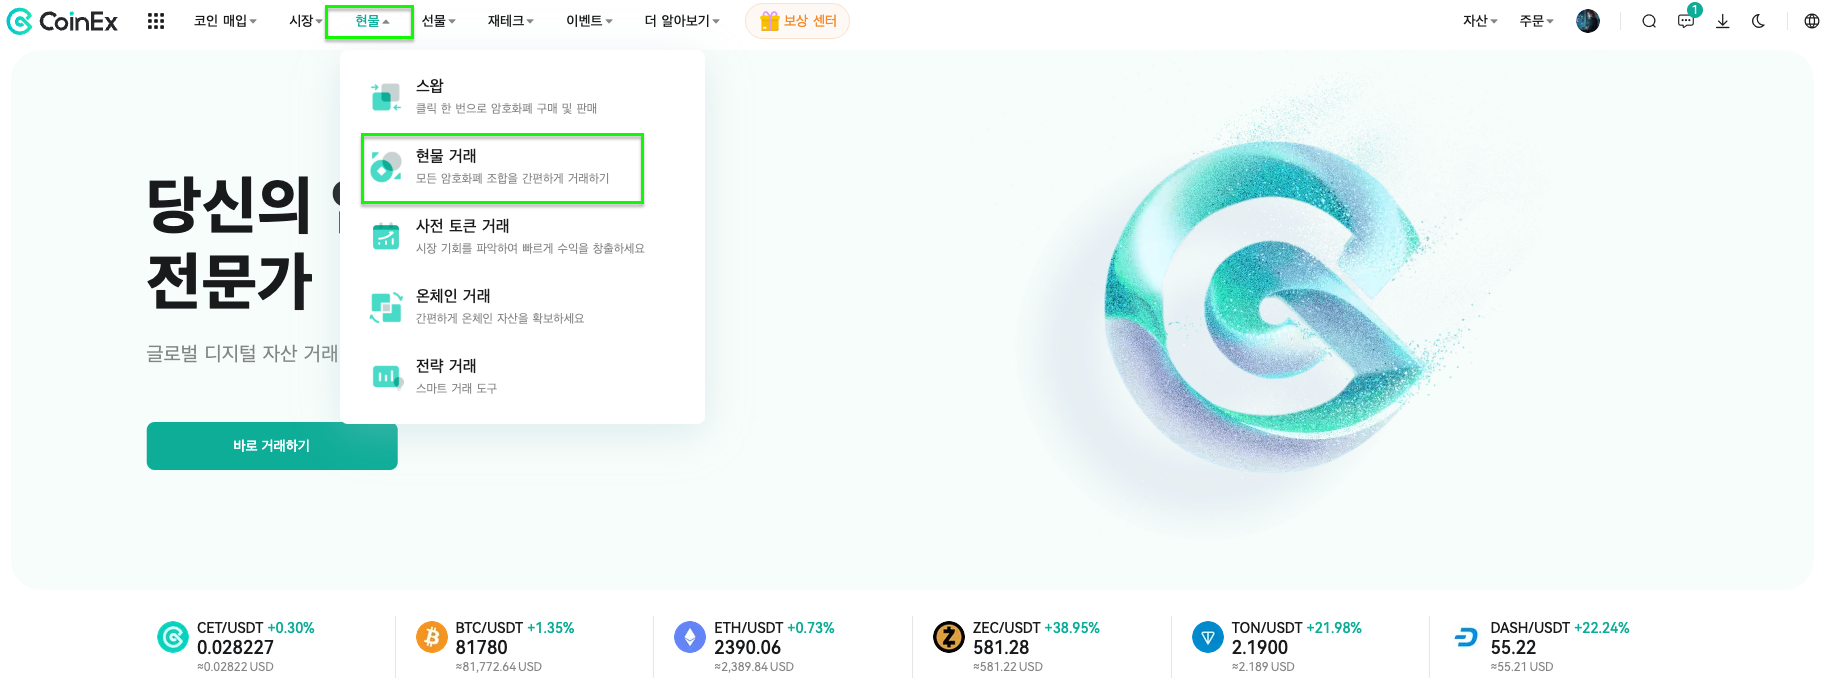This screenshot has height=695, width=1832.
Task: Open the apps grid icon beside the logo
Action: tap(156, 21)
